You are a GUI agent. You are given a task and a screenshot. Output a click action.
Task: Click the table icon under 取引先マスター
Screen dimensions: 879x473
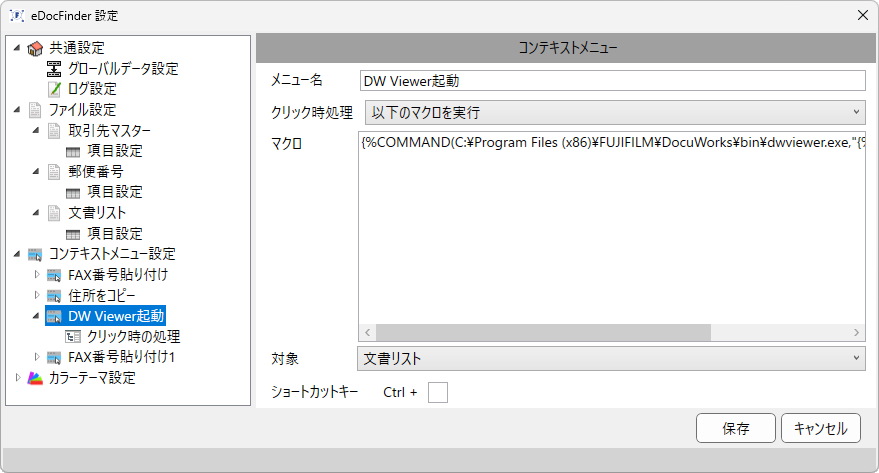tap(73, 151)
